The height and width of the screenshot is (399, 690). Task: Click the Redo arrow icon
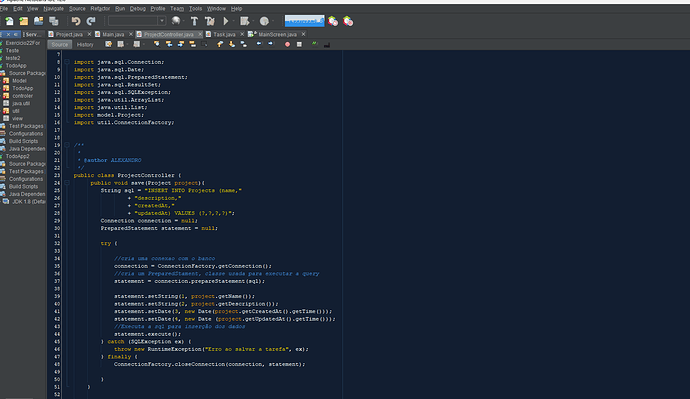click(91, 21)
